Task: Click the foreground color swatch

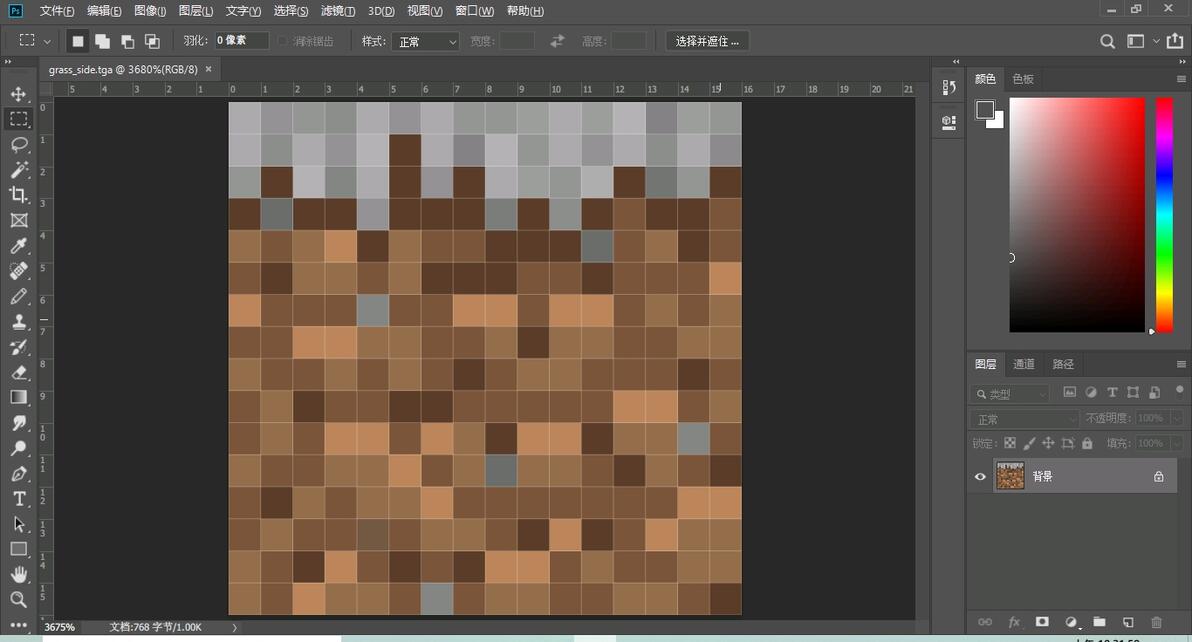Action: click(984, 109)
